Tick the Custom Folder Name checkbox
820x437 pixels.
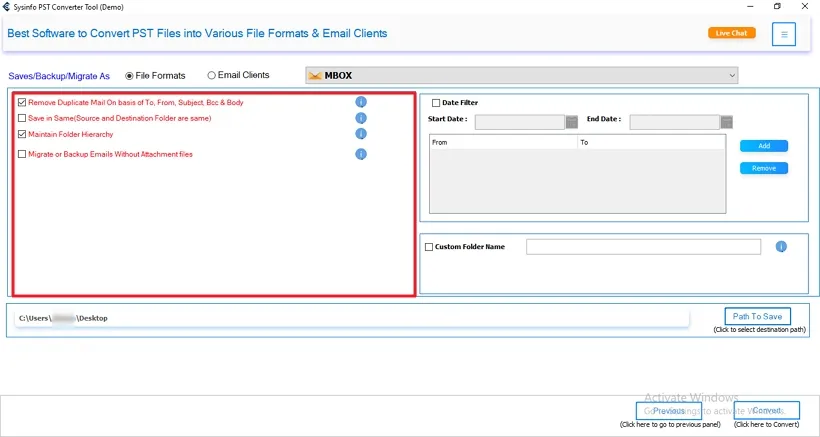click(429, 247)
